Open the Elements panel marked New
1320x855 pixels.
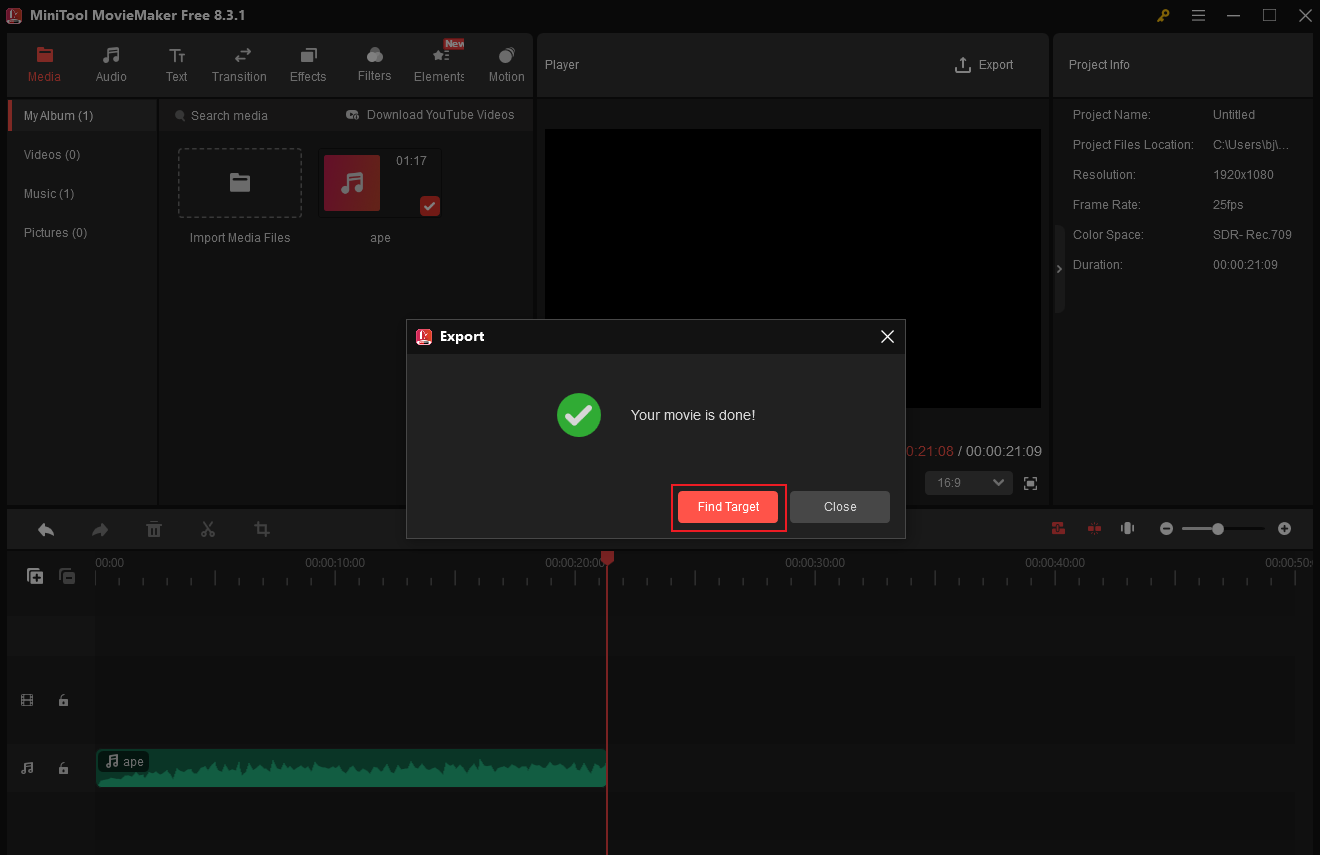pyautogui.click(x=439, y=63)
